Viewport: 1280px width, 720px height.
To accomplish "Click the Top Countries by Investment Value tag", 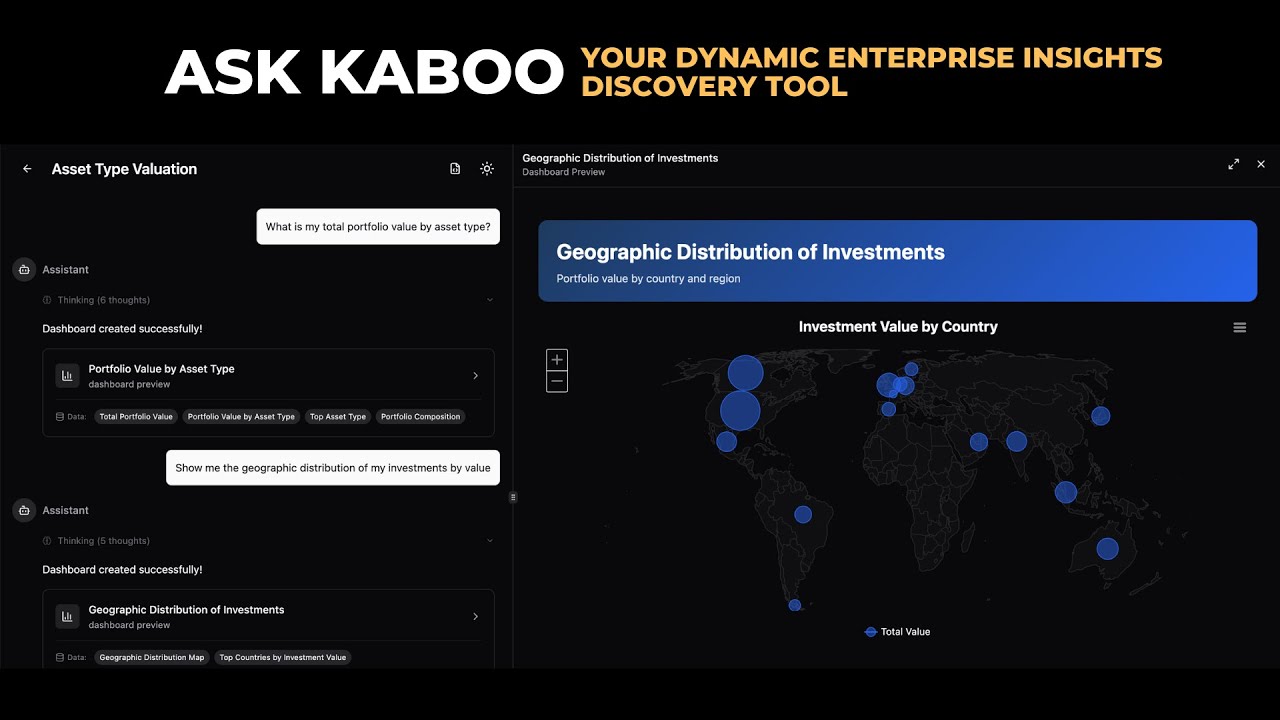I will coord(283,658).
